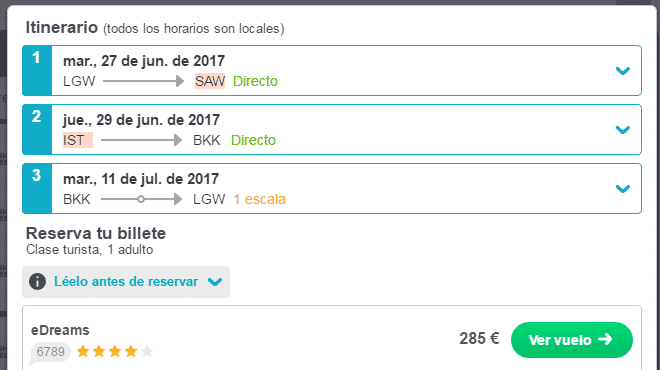Click the Ver vuelo button
The image size is (660, 370).
(x=572, y=340)
